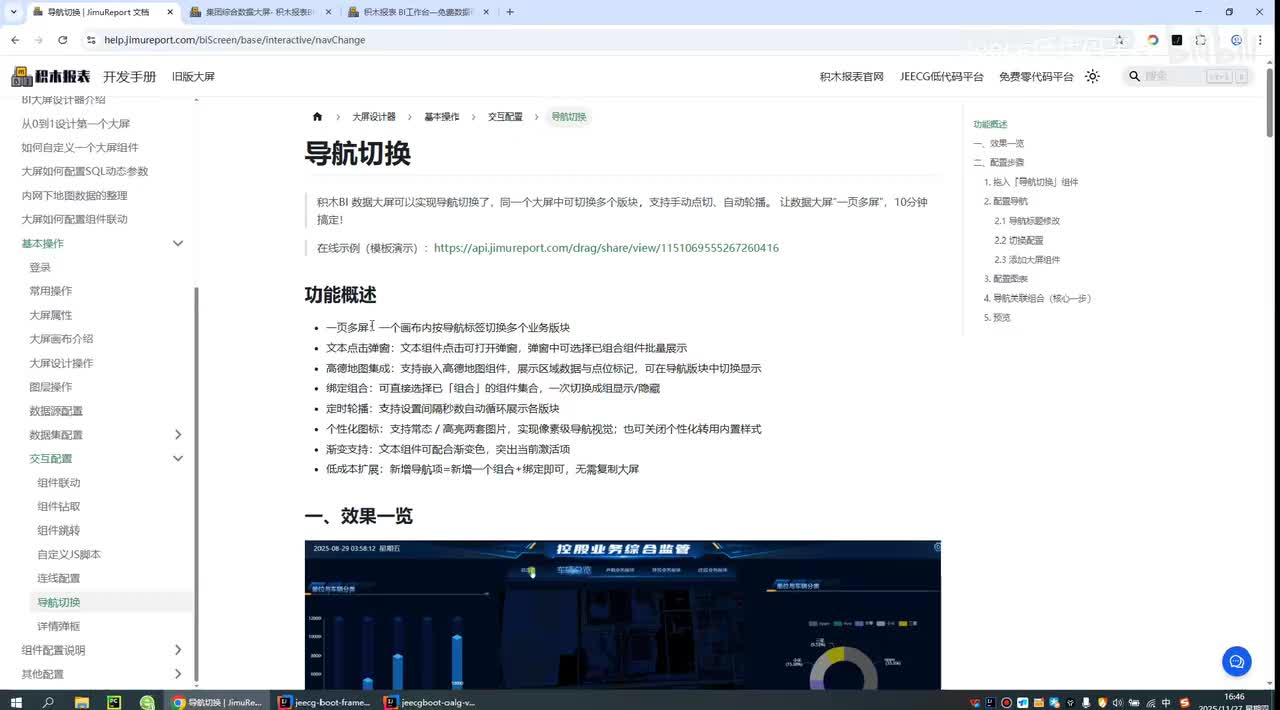Open the chat support bubble button
The width and height of the screenshot is (1280, 710).
pos(1237,661)
